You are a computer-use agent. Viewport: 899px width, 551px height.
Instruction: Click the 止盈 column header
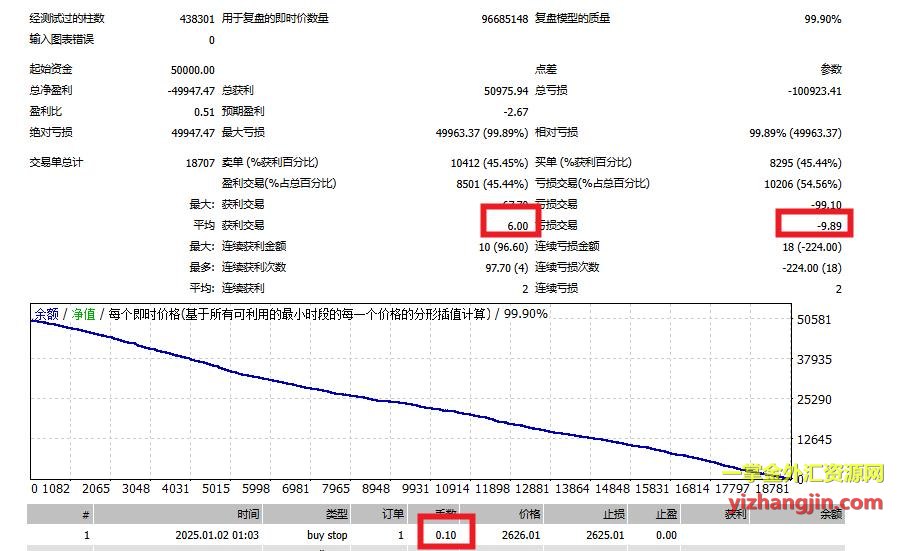click(x=666, y=514)
